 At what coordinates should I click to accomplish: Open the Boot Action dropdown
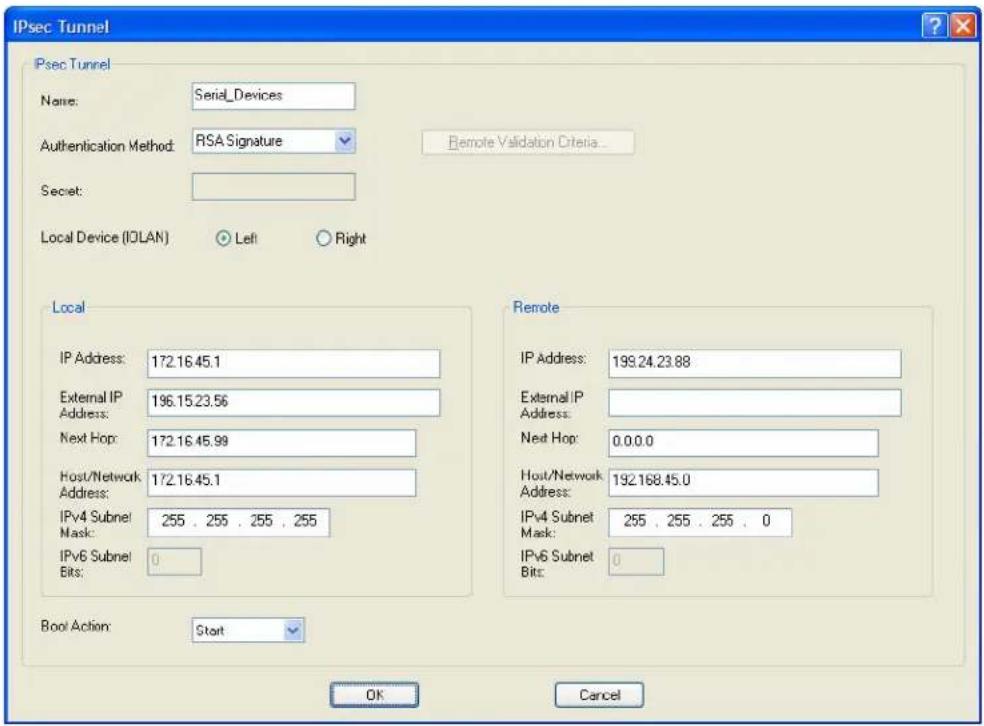pos(293,630)
